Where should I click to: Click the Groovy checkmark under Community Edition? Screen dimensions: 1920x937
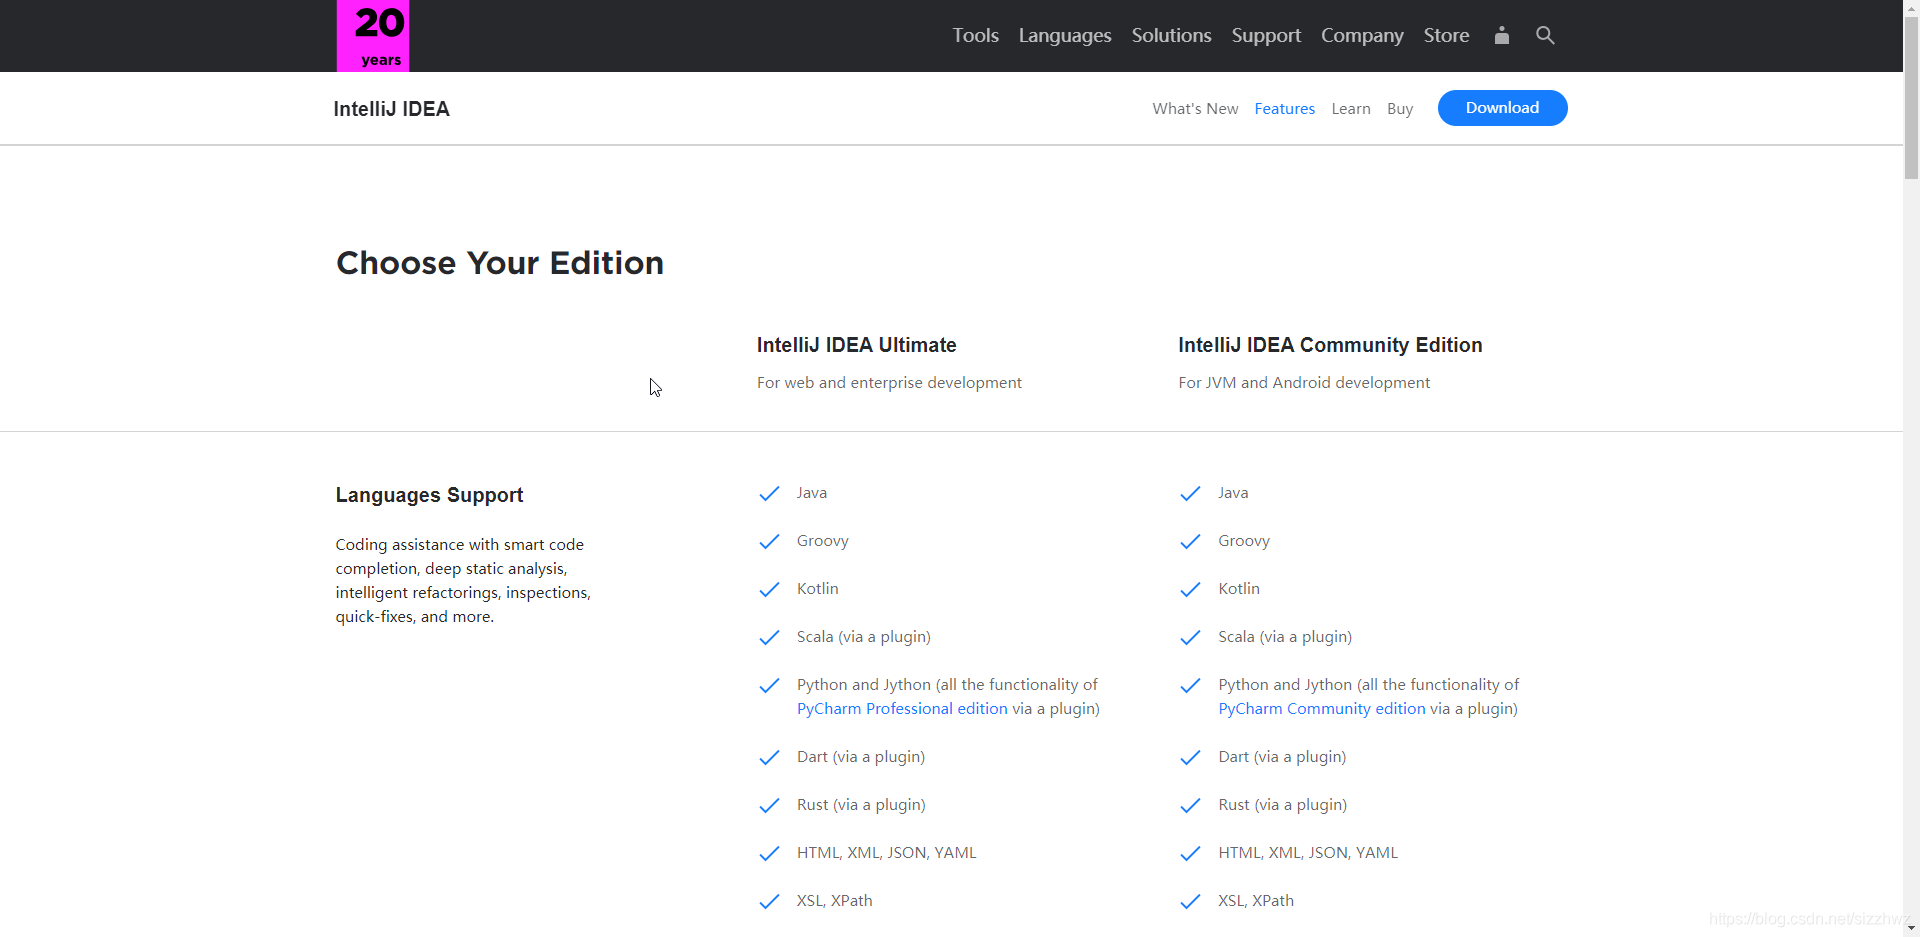coord(1190,541)
